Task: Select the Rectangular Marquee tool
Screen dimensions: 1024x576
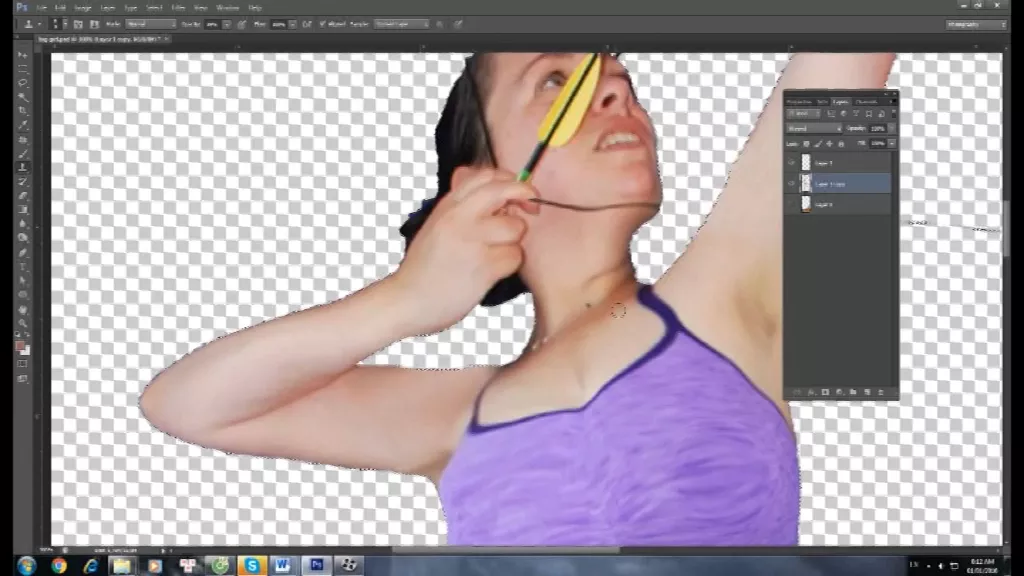Action: coord(23,69)
